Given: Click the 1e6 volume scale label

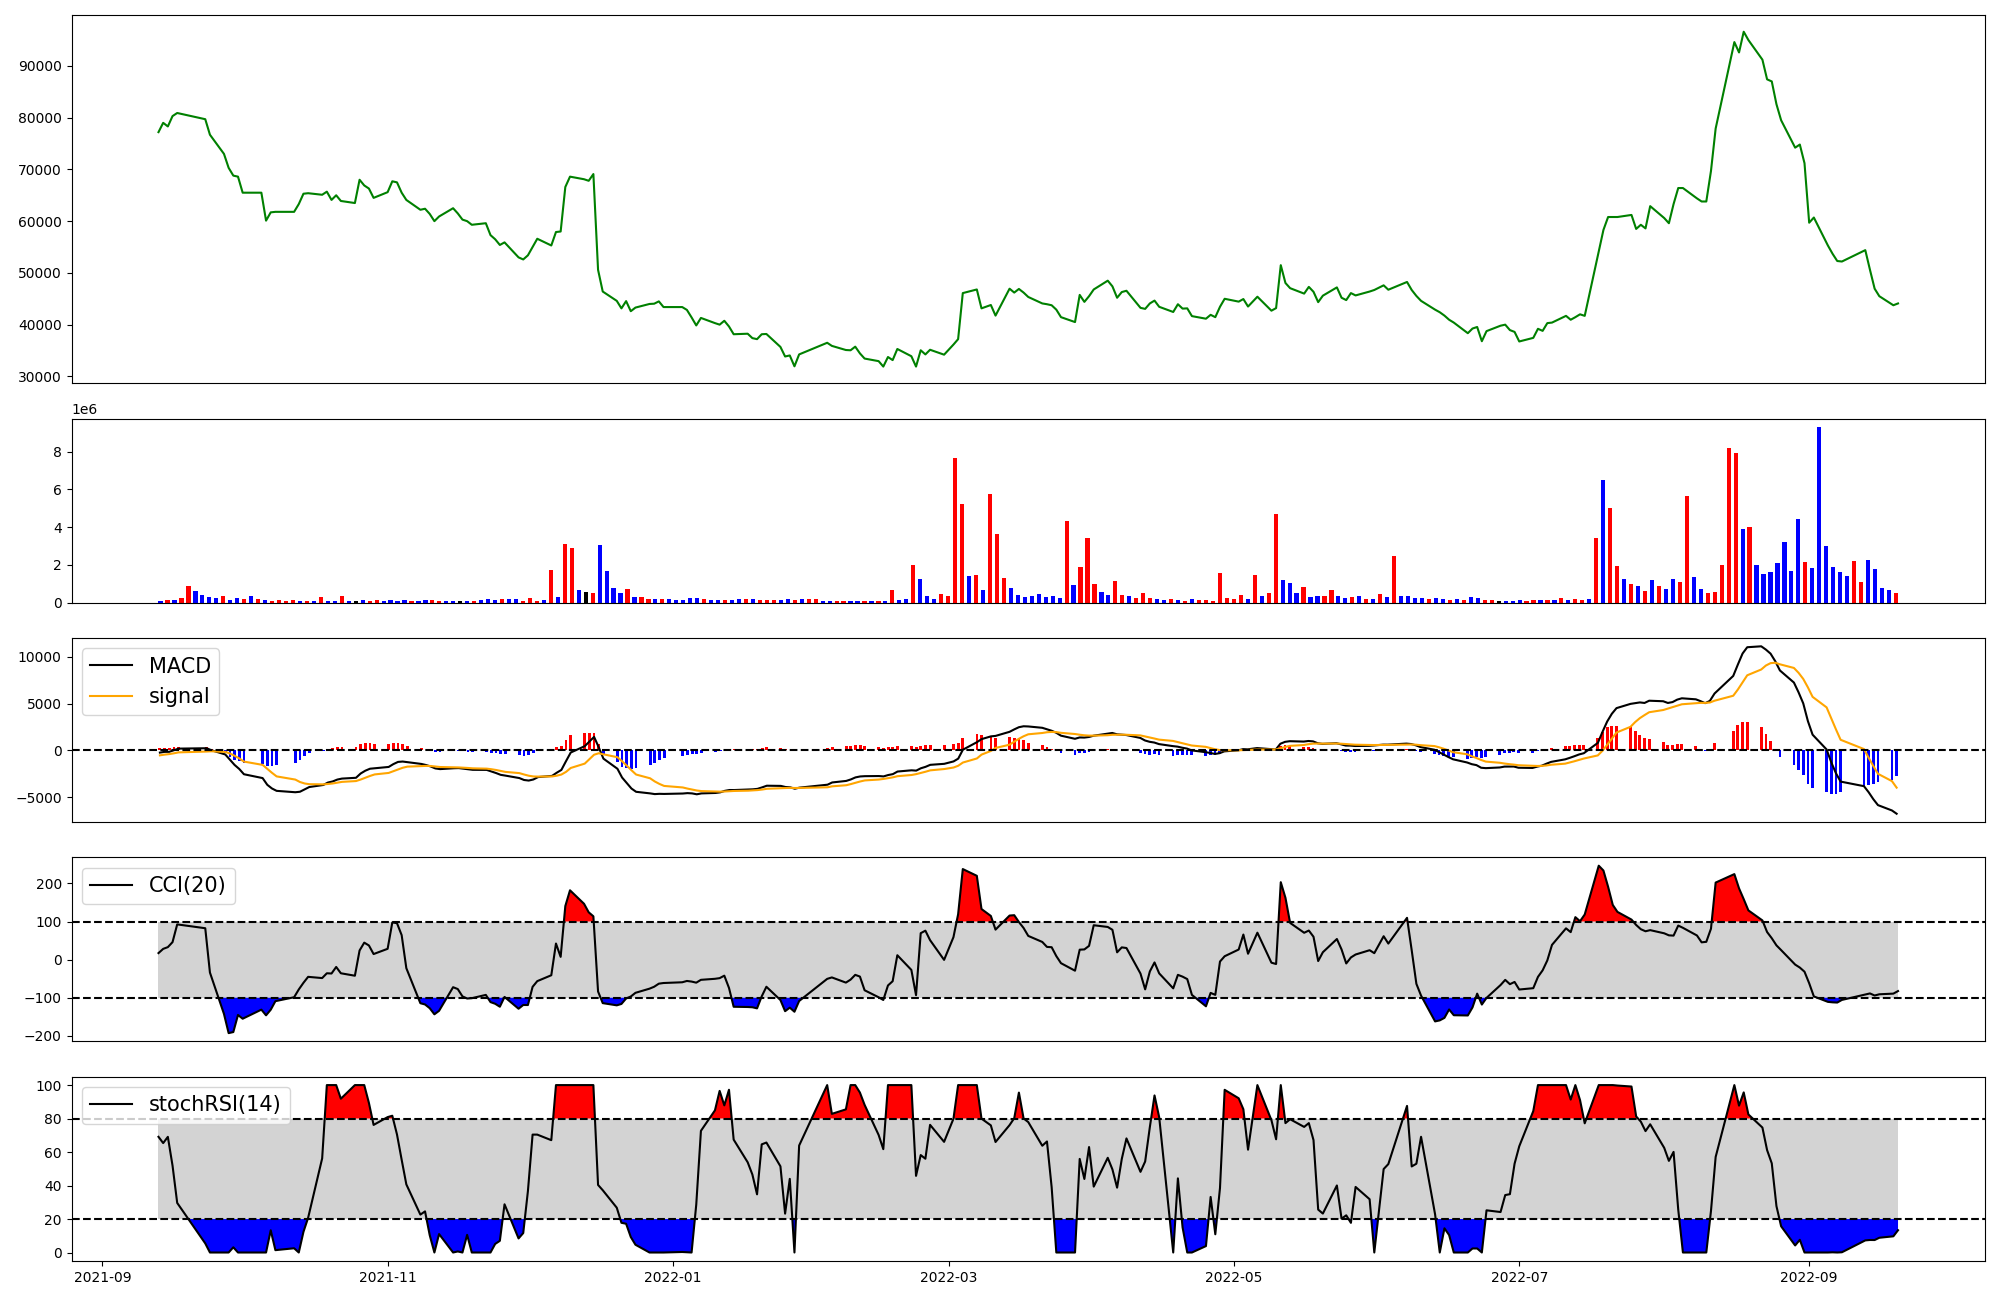Looking at the screenshot, I should coord(84,410).
